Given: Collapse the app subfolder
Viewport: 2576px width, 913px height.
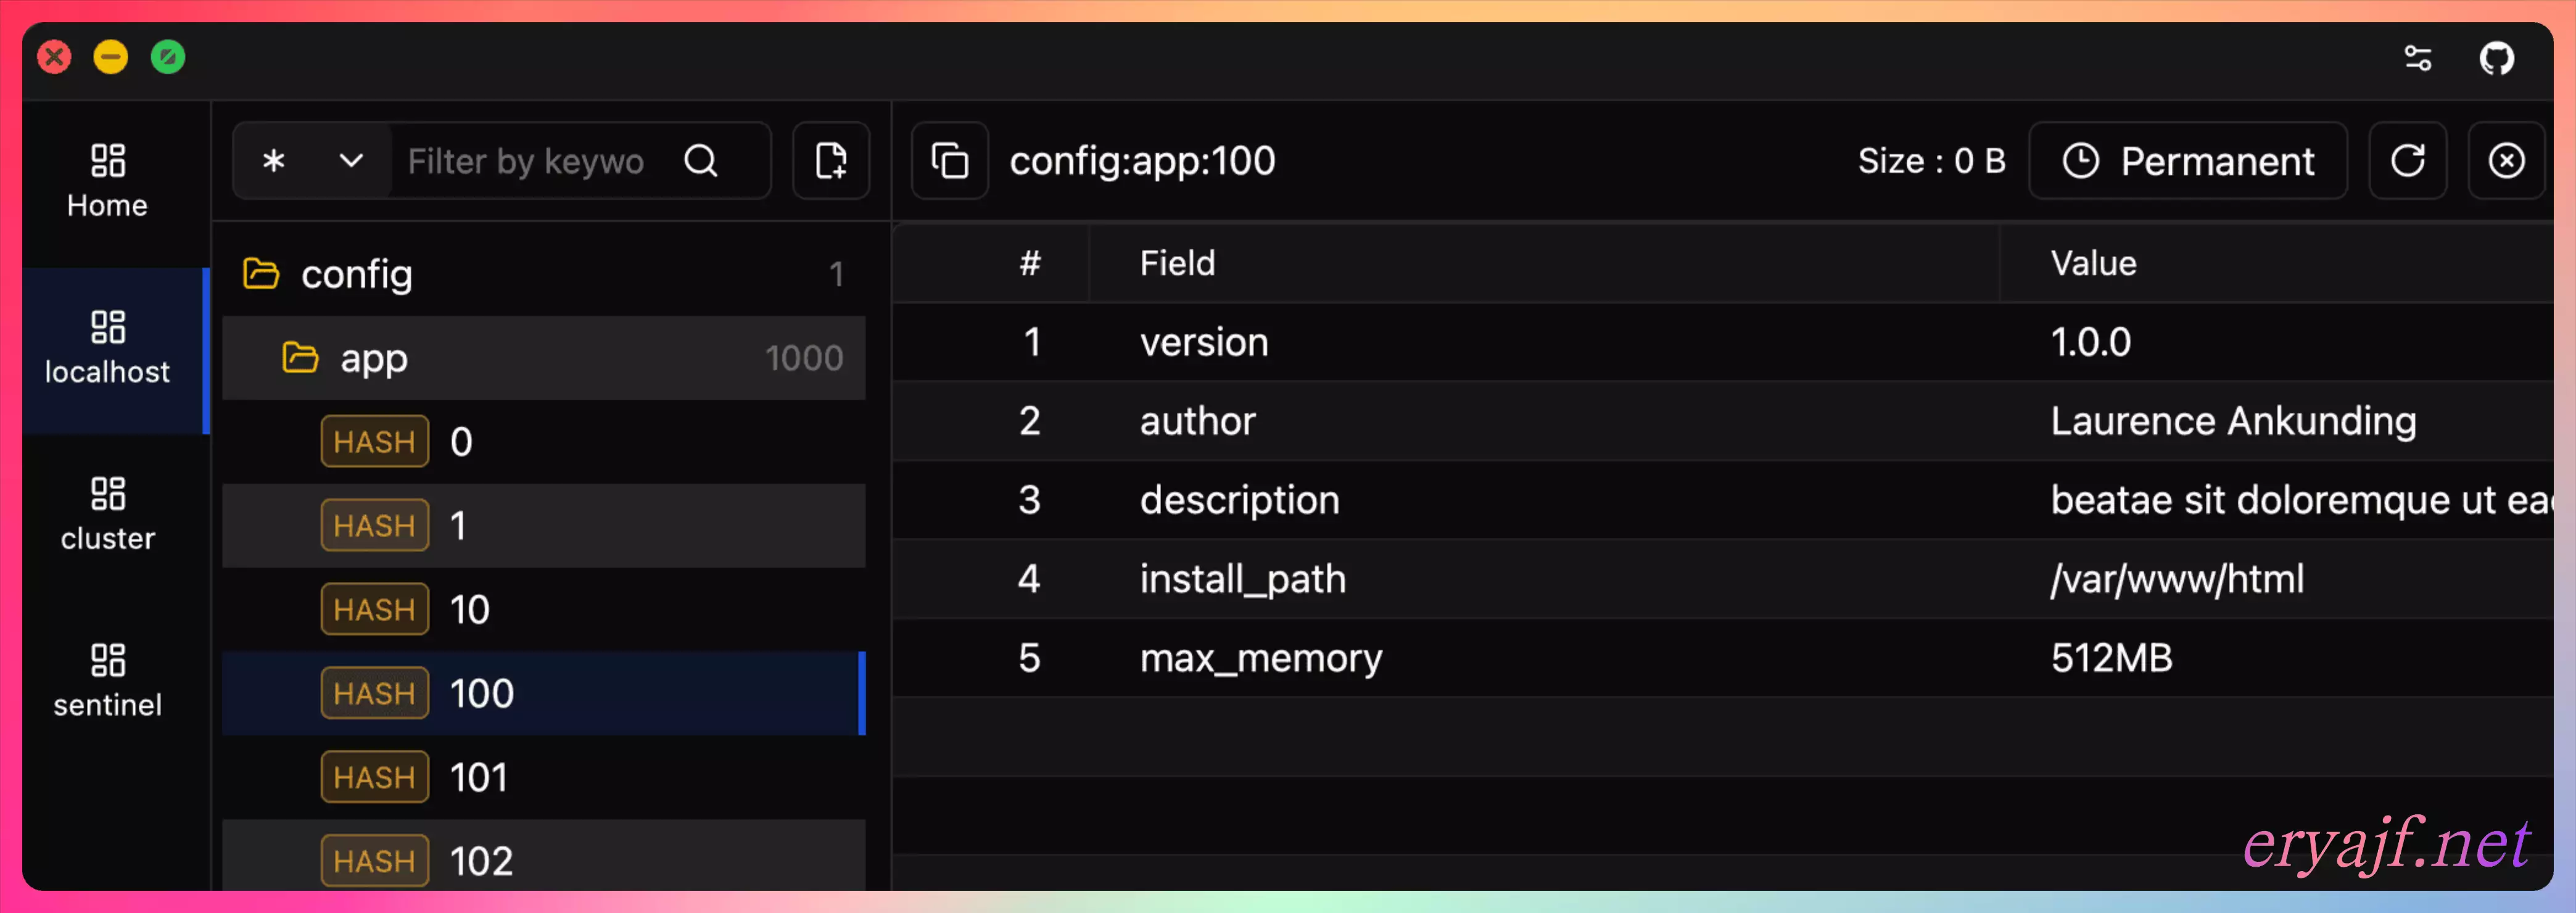Looking at the screenshot, I should pos(373,358).
